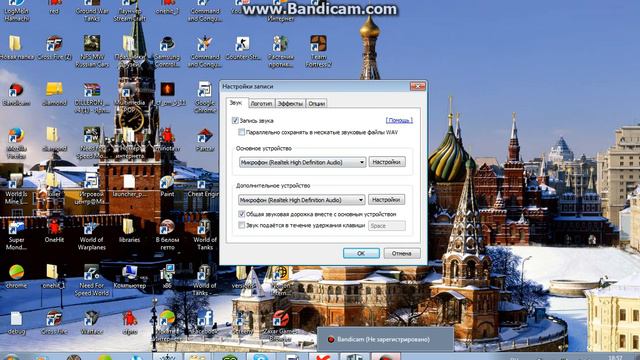The width and height of the screenshot is (640, 360).
Task: Open the Mozilla Firefox desktop icon
Action: pyautogui.click(x=16, y=143)
